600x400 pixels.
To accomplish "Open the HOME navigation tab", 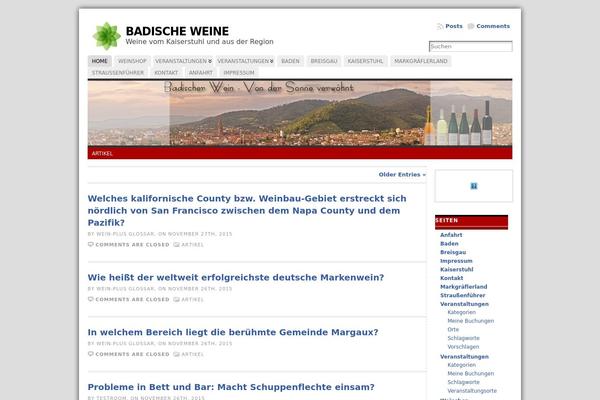I will pyautogui.click(x=99, y=61).
